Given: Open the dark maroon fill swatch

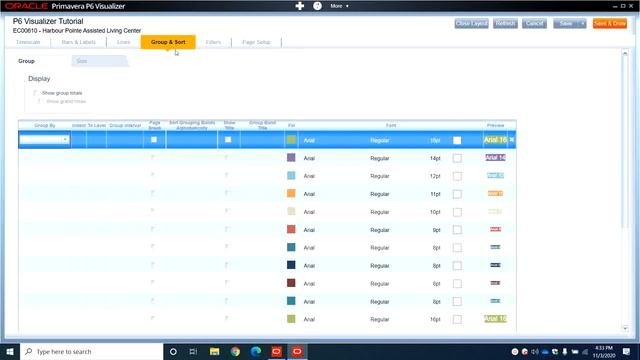Looking at the screenshot, I should (291, 283).
